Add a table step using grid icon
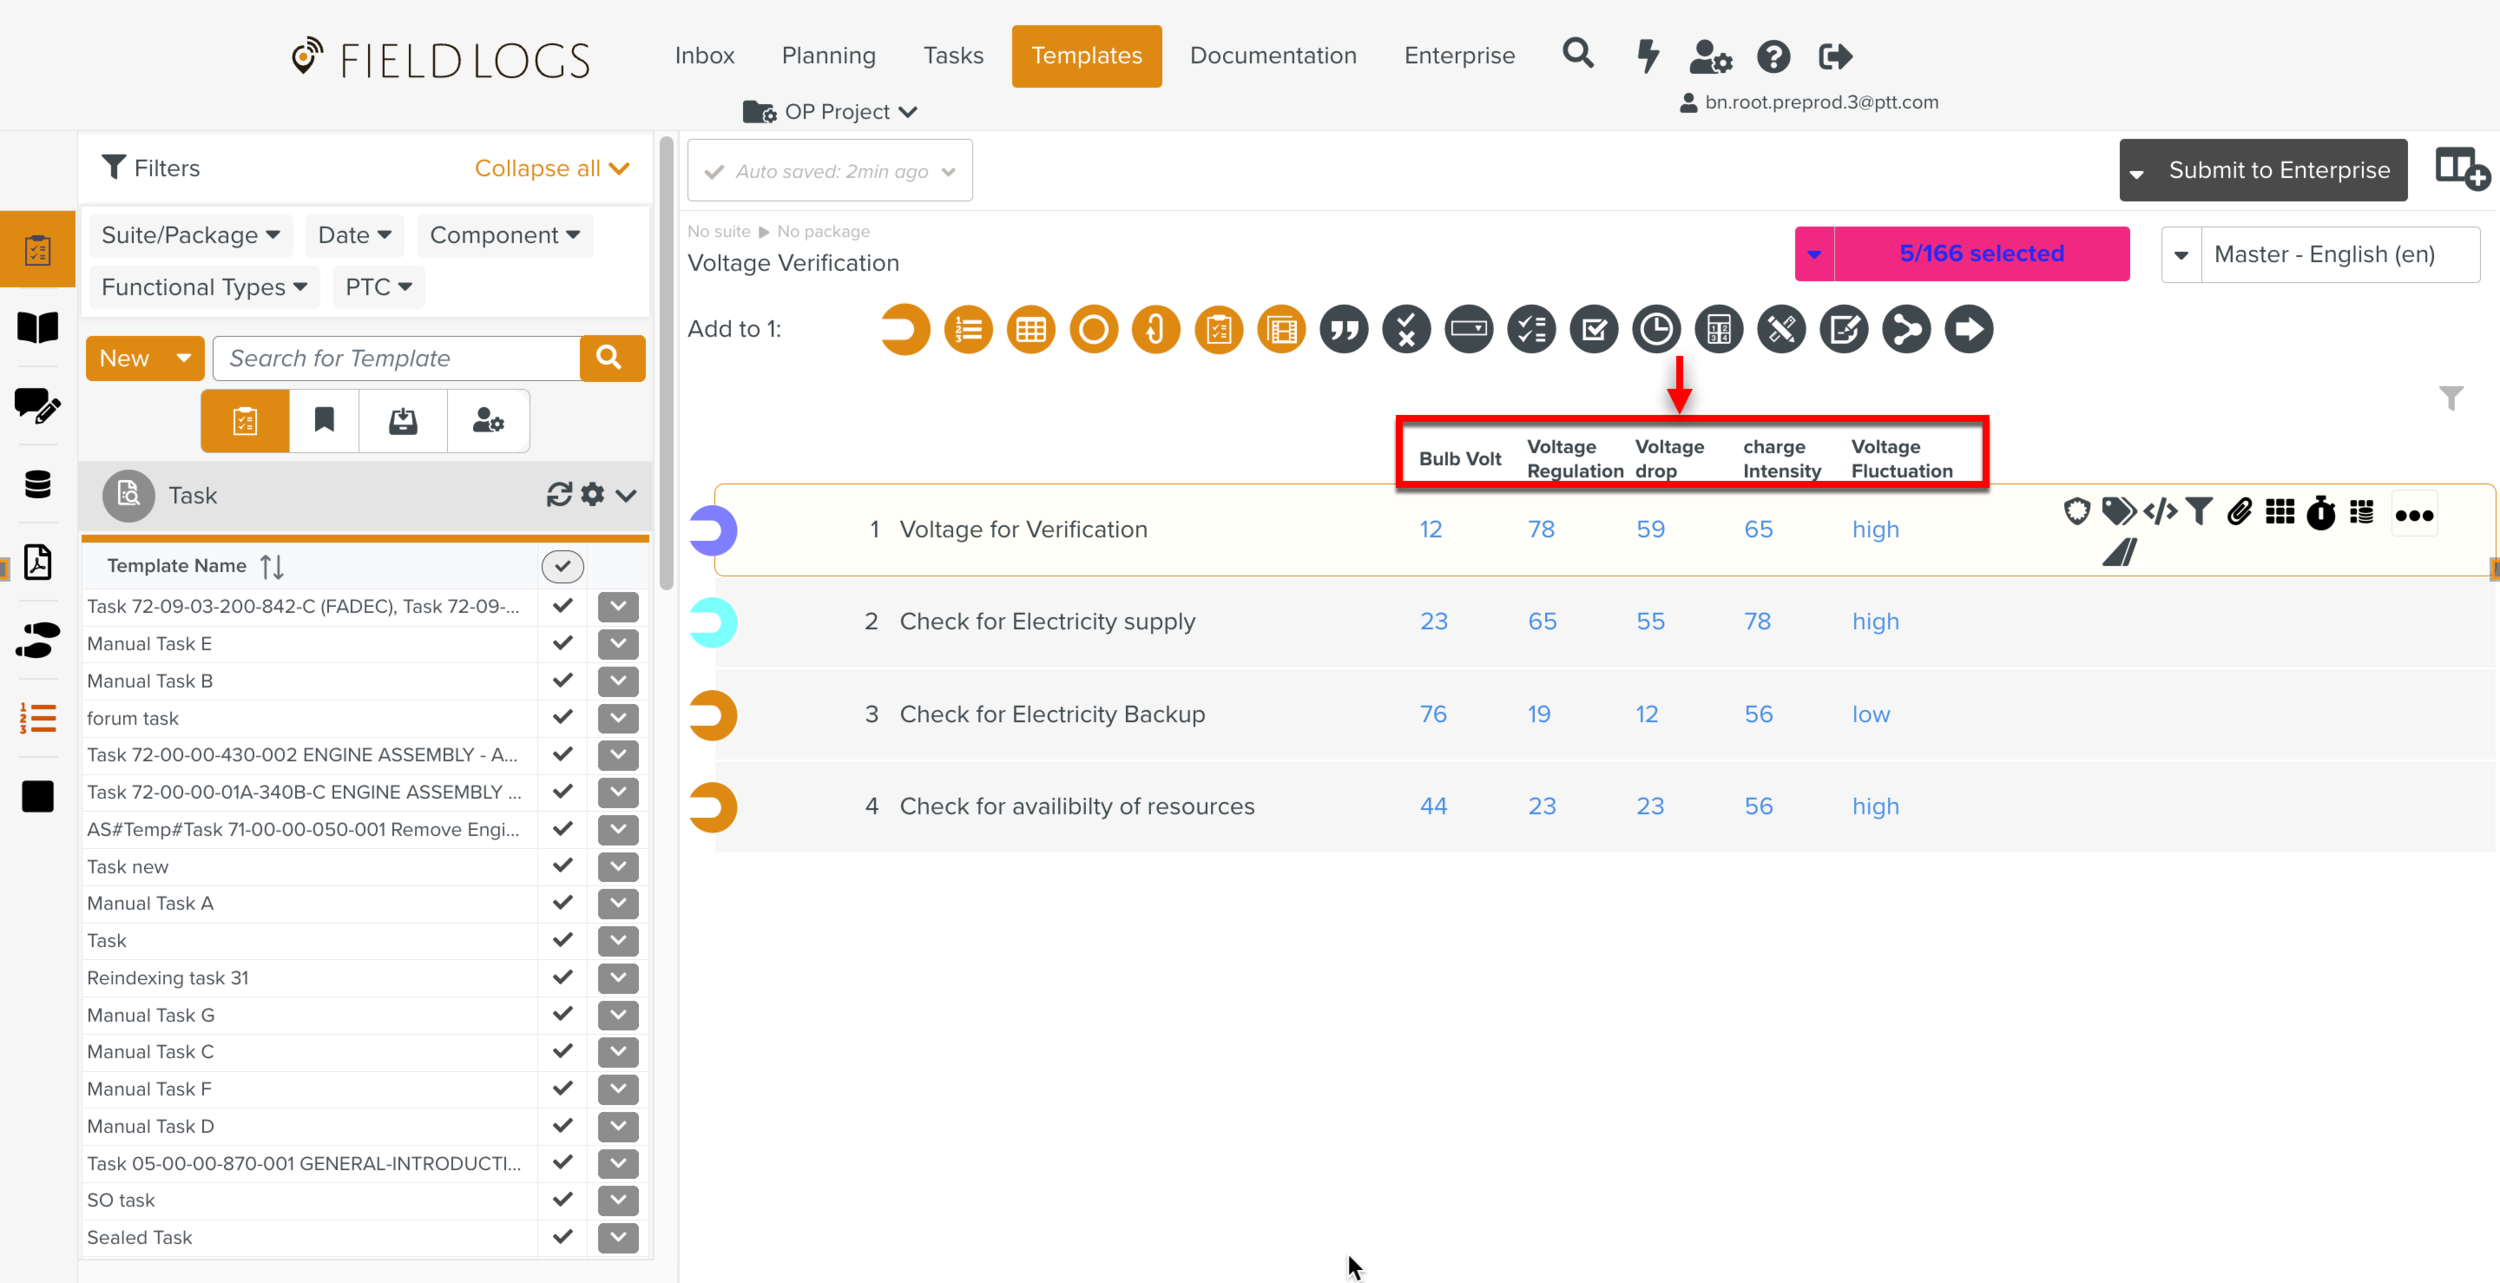This screenshot has height=1283, width=2500. tap(1030, 330)
